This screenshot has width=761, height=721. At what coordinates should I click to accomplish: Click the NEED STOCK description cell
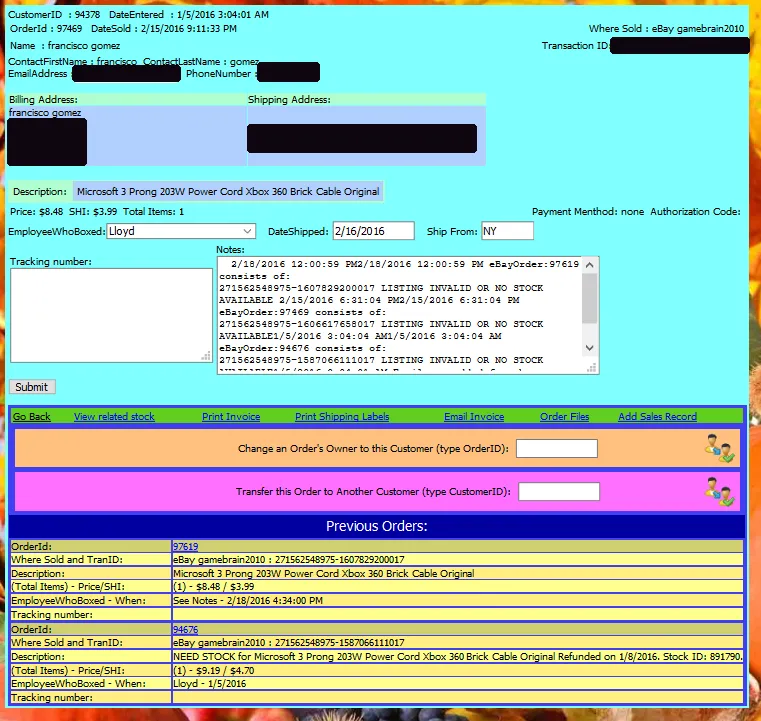point(457,656)
